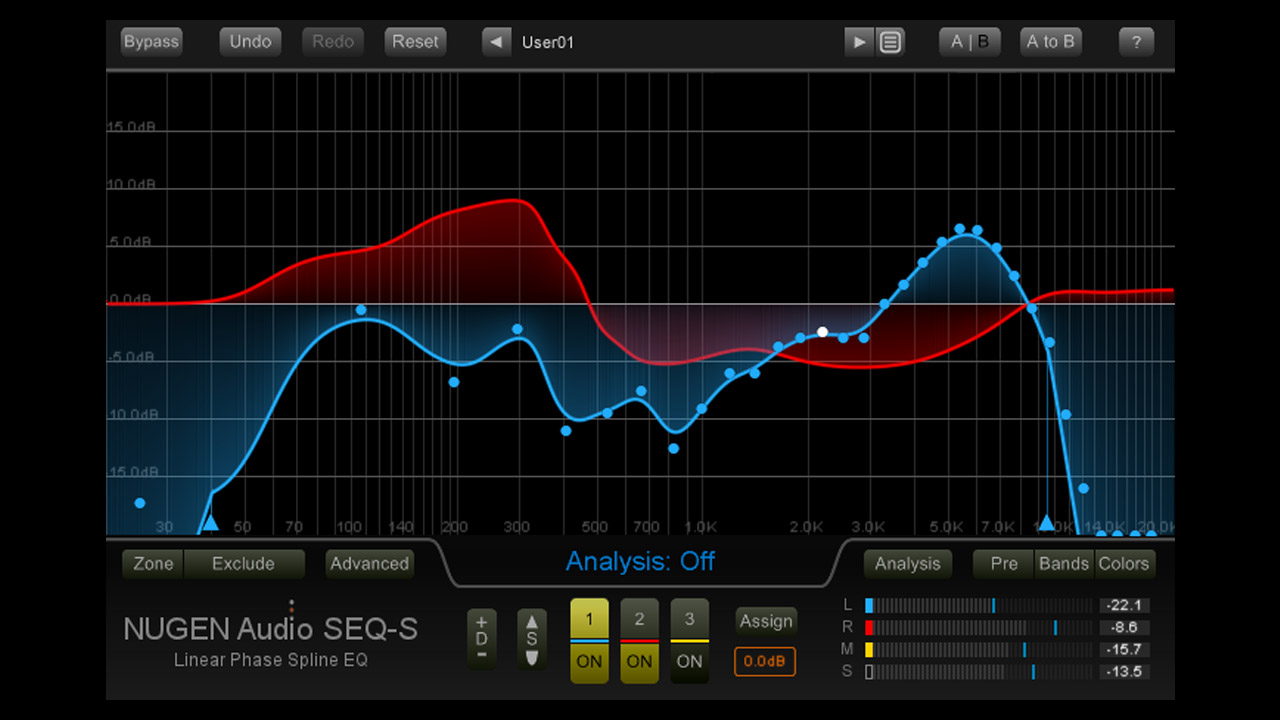This screenshot has height=720, width=1280.
Task: Click the S up/down shift control
Action: pos(532,639)
